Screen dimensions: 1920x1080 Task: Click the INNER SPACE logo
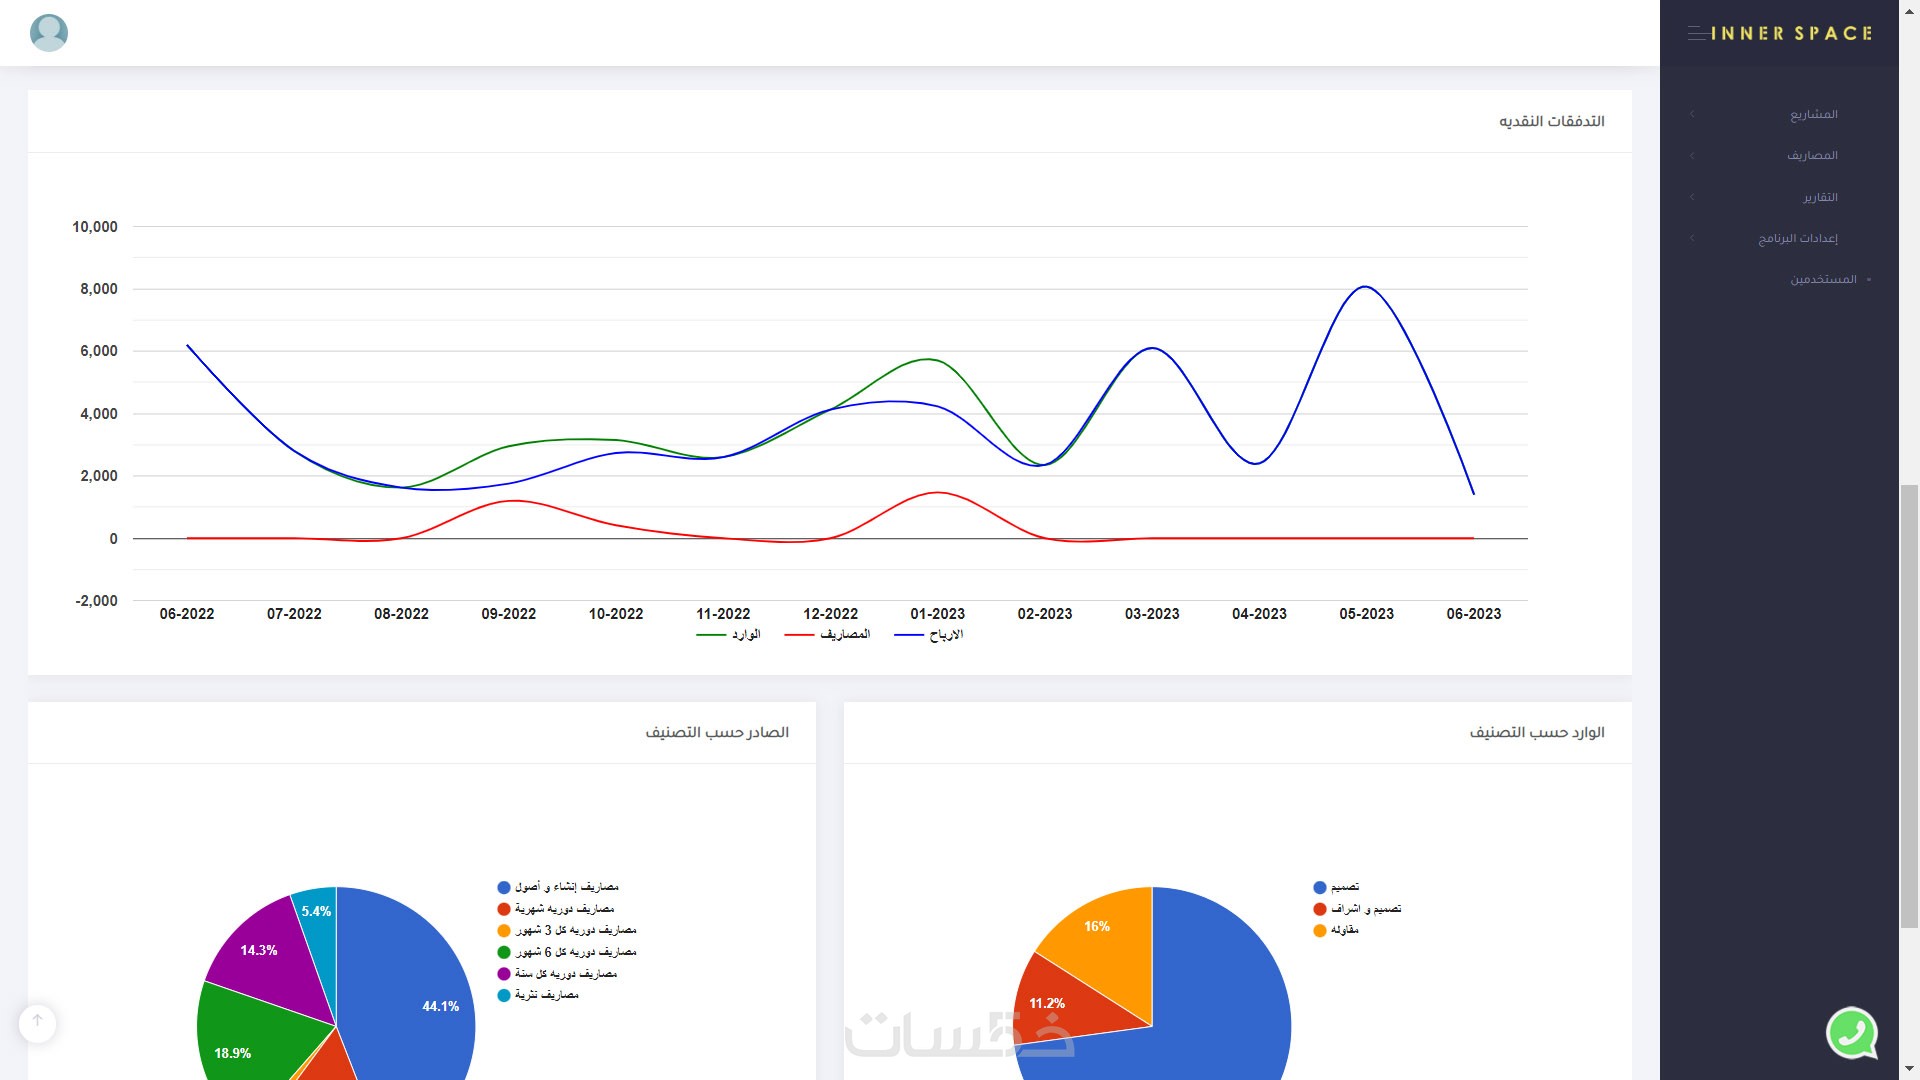[x=1790, y=33]
